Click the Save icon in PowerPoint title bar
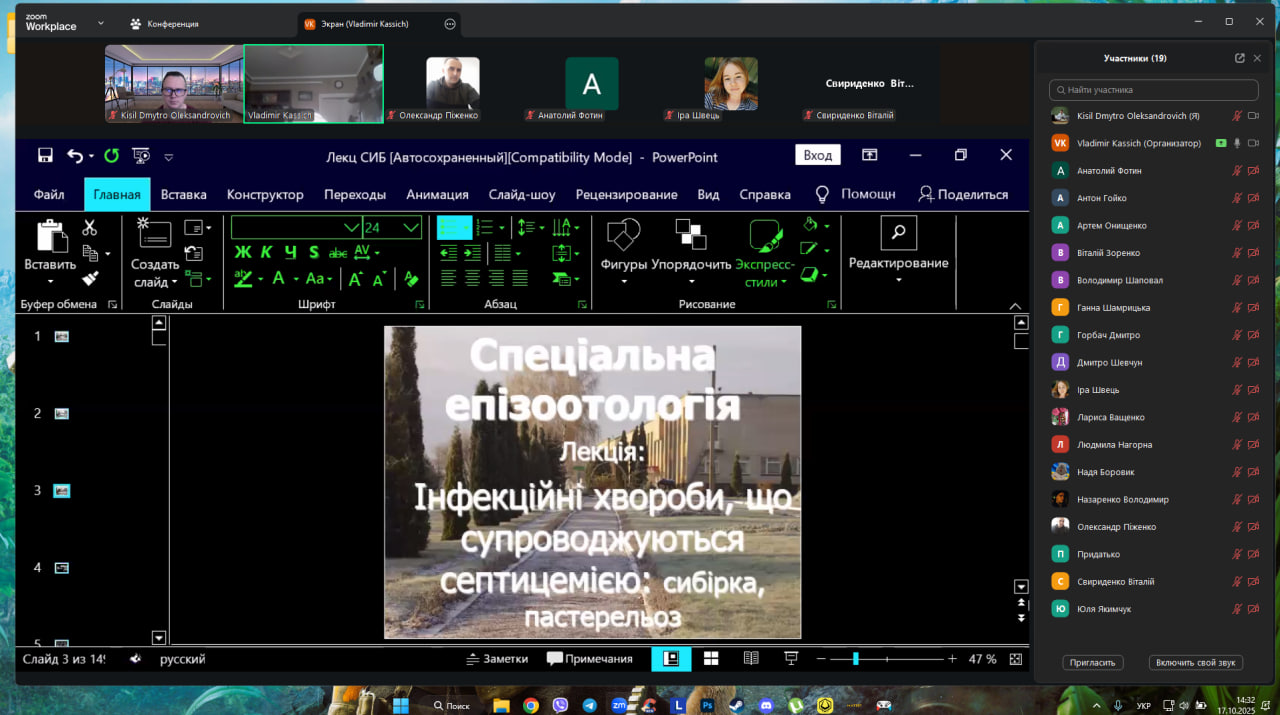Screen dimensions: 1280x715 point(45,155)
